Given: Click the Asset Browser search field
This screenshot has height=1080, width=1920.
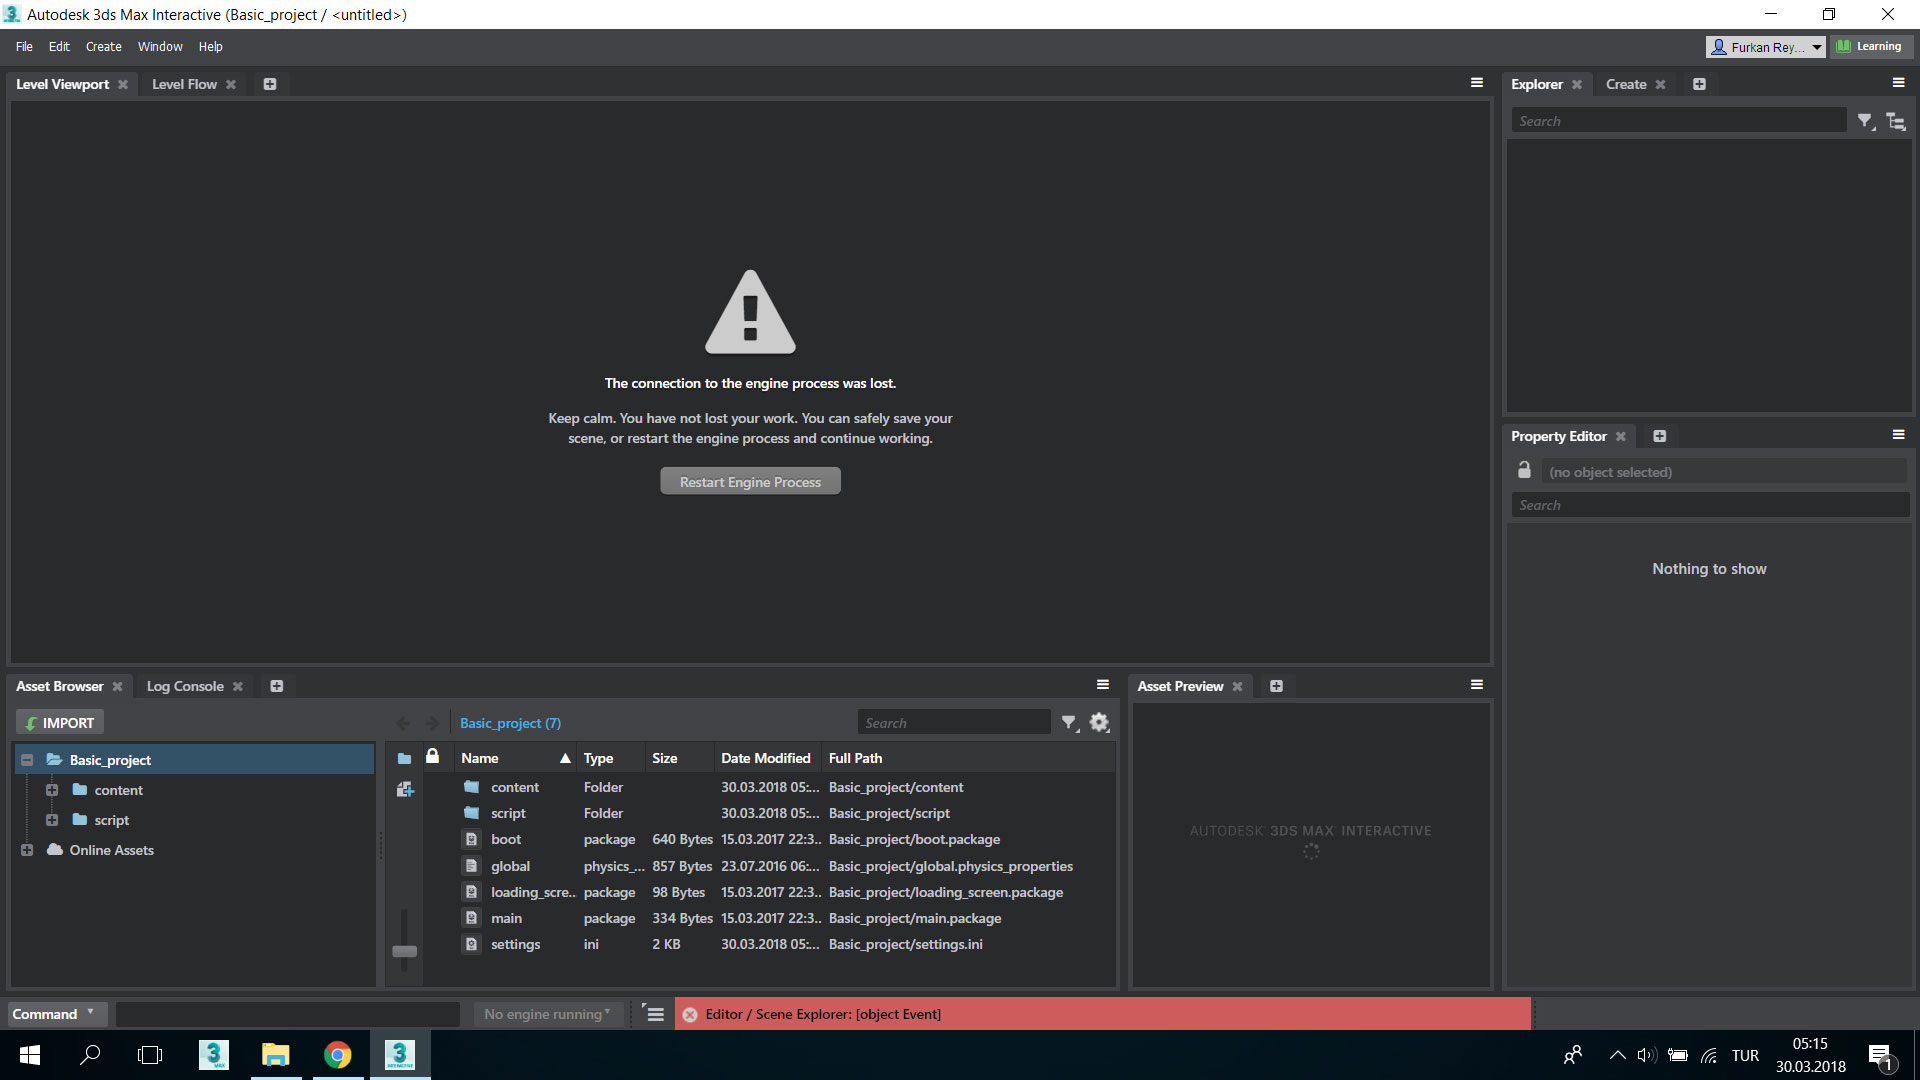Looking at the screenshot, I should pyautogui.click(x=954, y=723).
